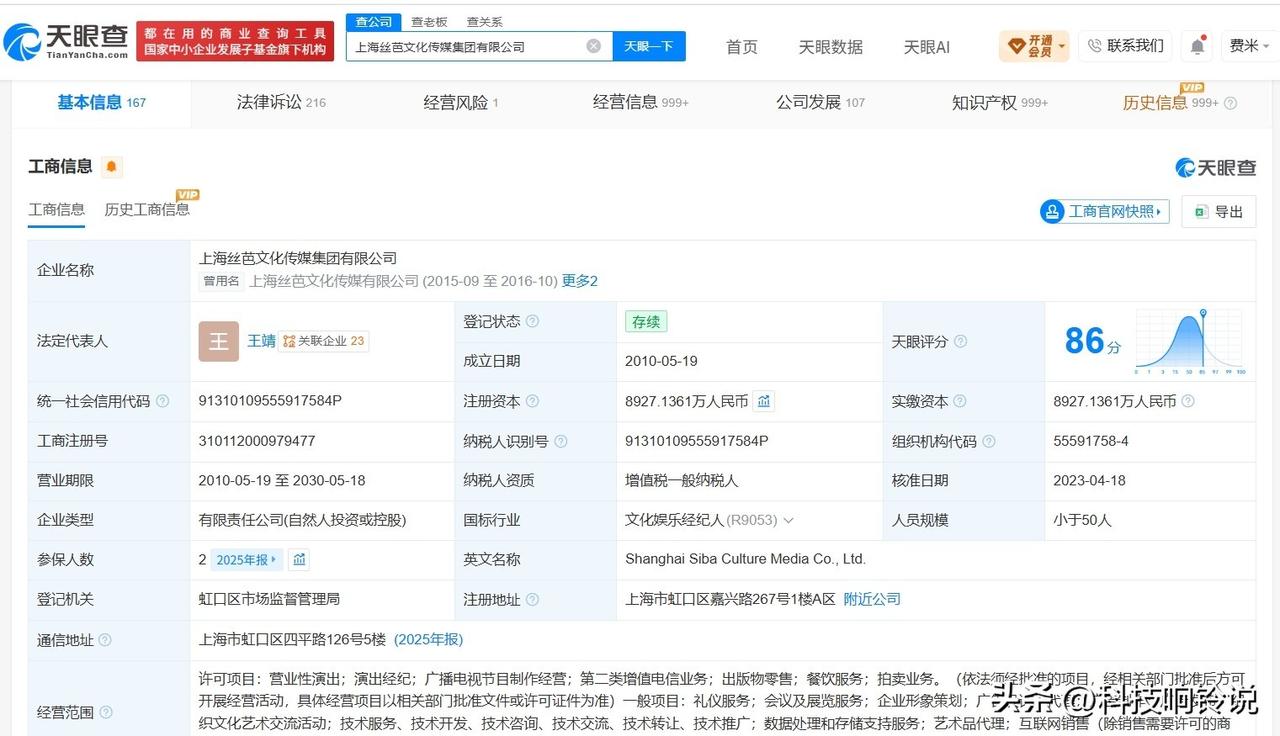The width and height of the screenshot is (1280, 736).
Task: Click the help icon beside 统一社会信用代码
Action: click(162, 401)
